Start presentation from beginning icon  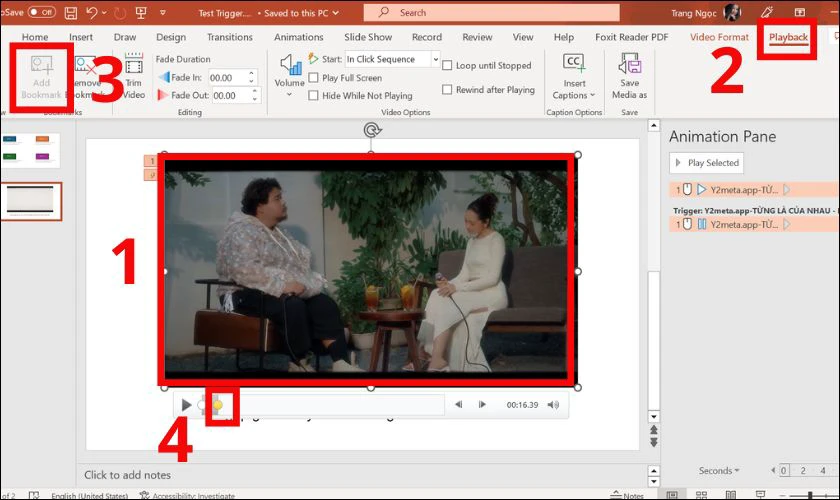[x=141, y=12]
